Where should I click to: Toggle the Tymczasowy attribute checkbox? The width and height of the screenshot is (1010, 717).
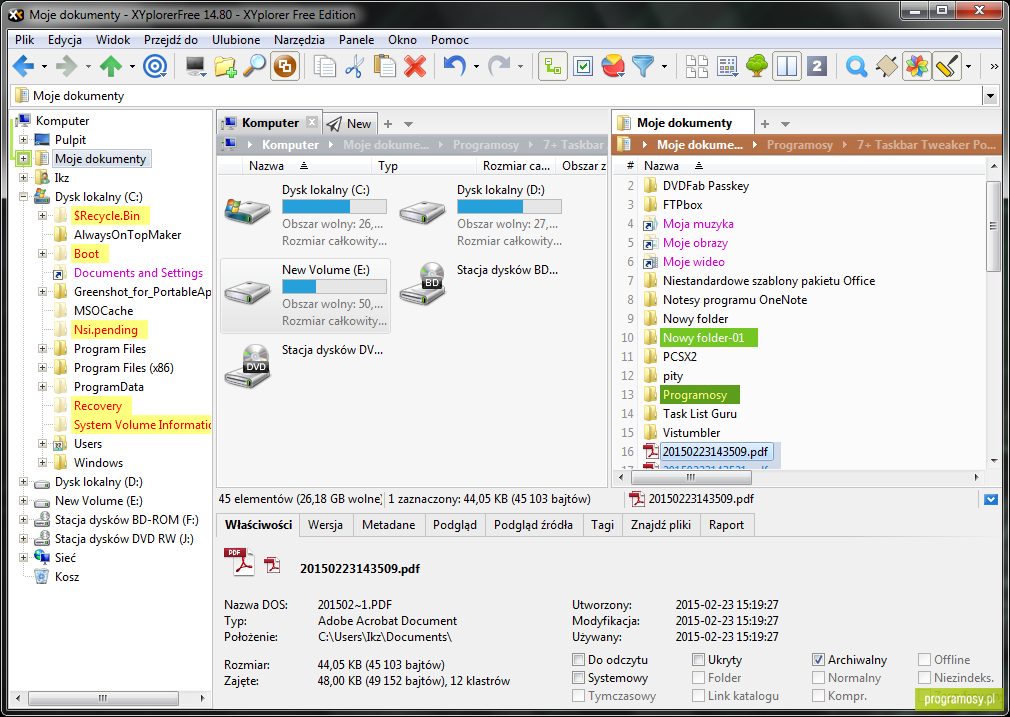click(578, 696)
